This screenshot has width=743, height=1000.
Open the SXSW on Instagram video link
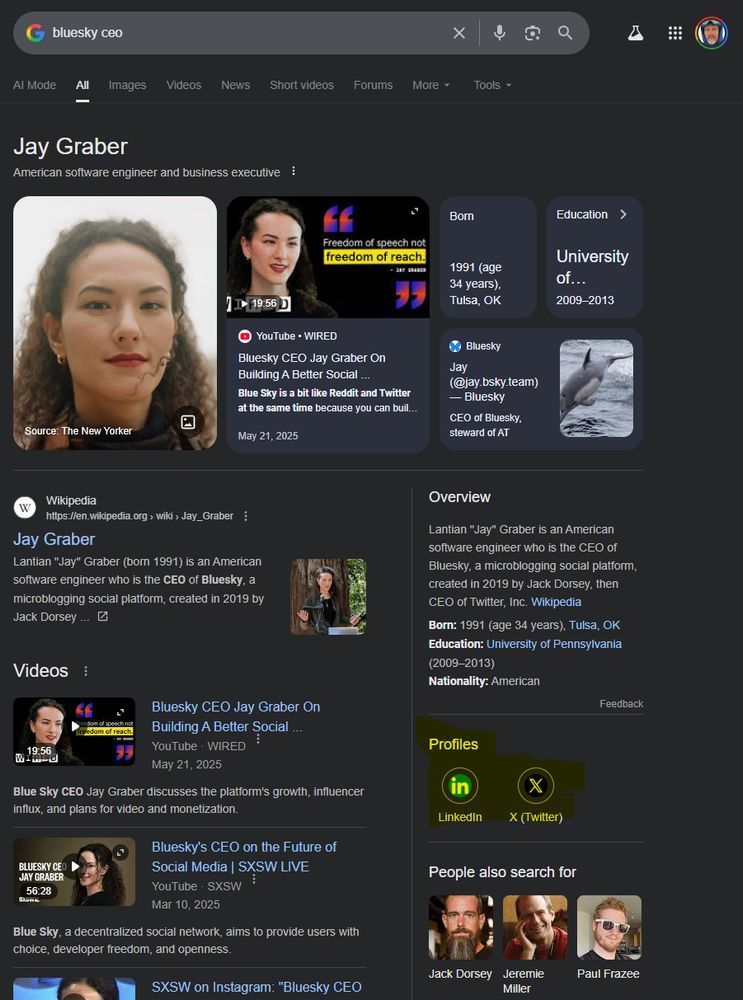click(256, 987)
